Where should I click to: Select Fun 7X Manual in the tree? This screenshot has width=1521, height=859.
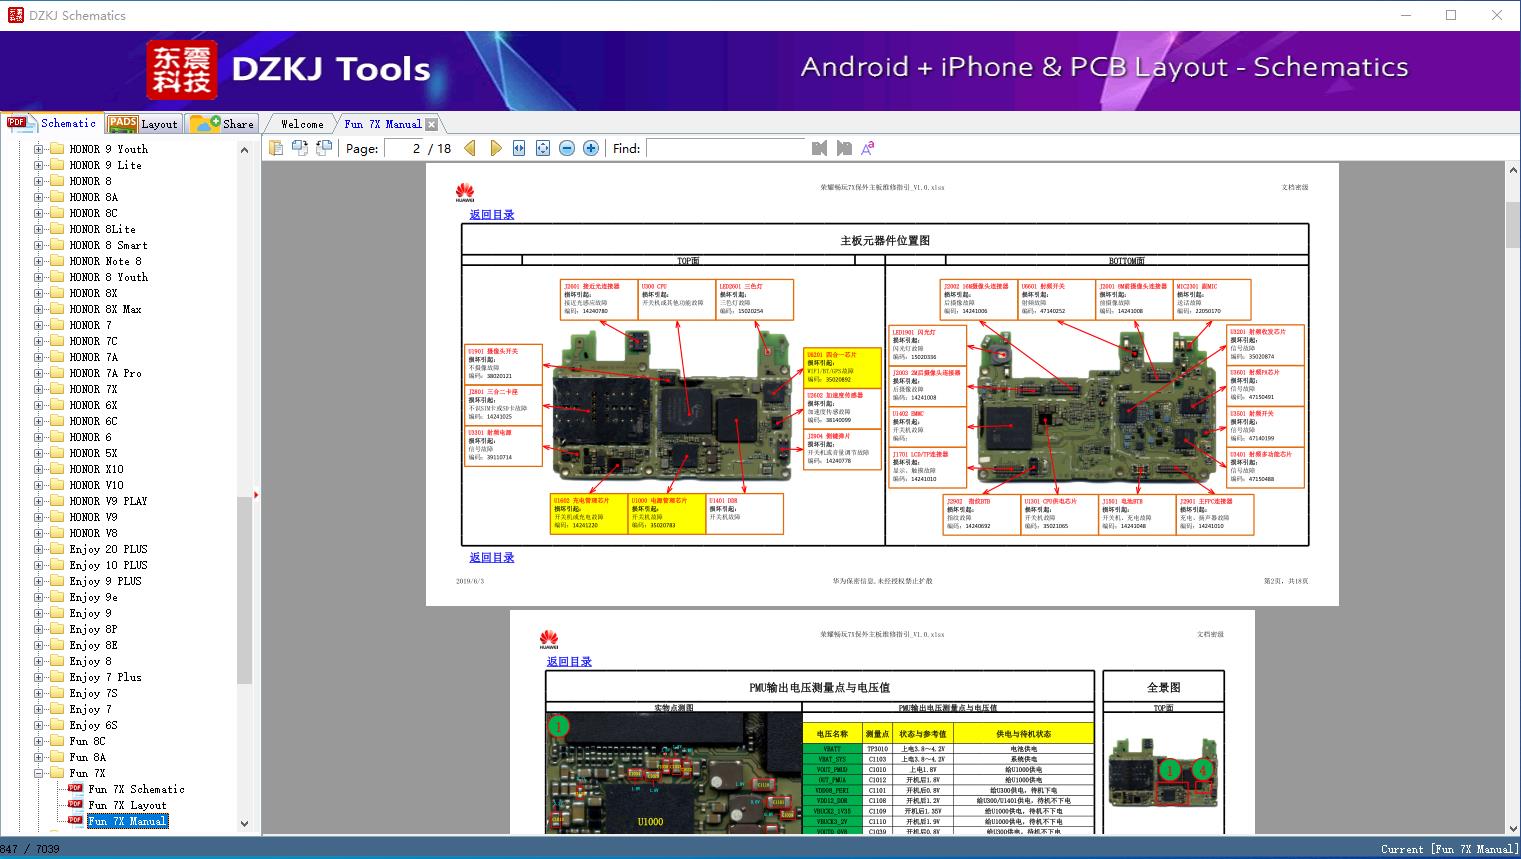pos(127,821)
